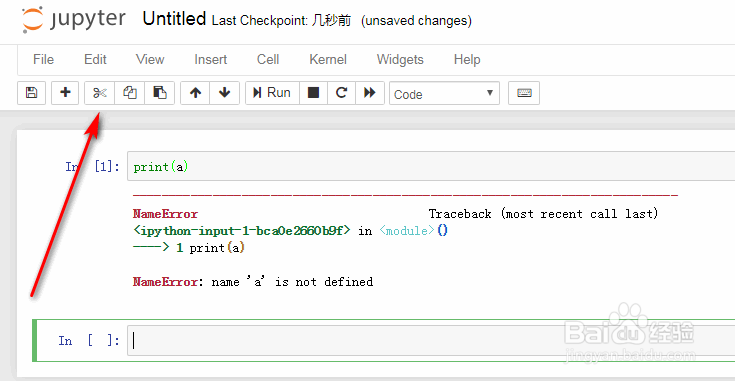
Task: Focus the empty code cell input
Action: pyautogui.click(x=431, y=341)
